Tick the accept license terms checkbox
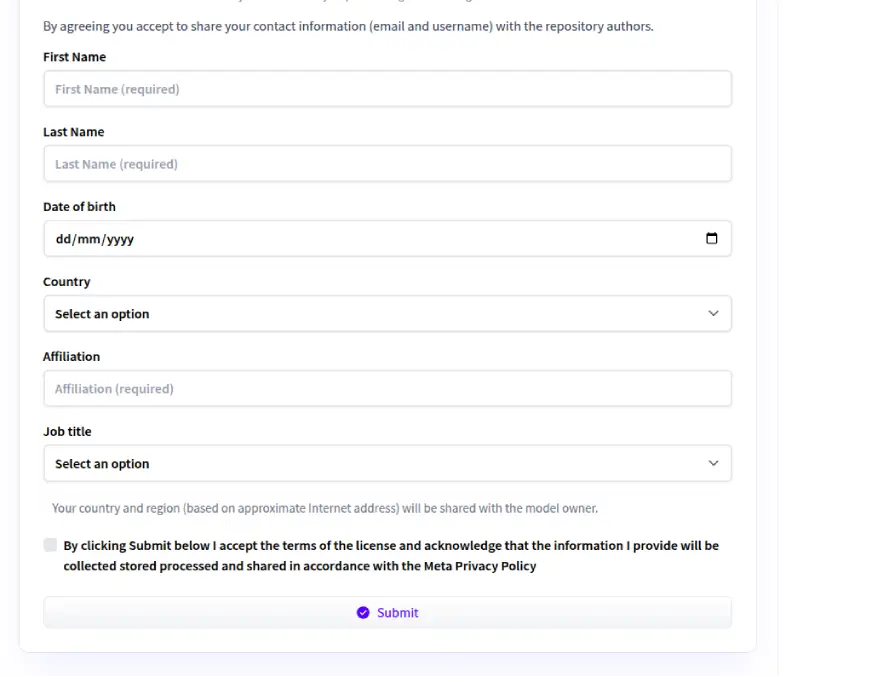This screenshot has width=872, height=676. click(x=50, y=545)
